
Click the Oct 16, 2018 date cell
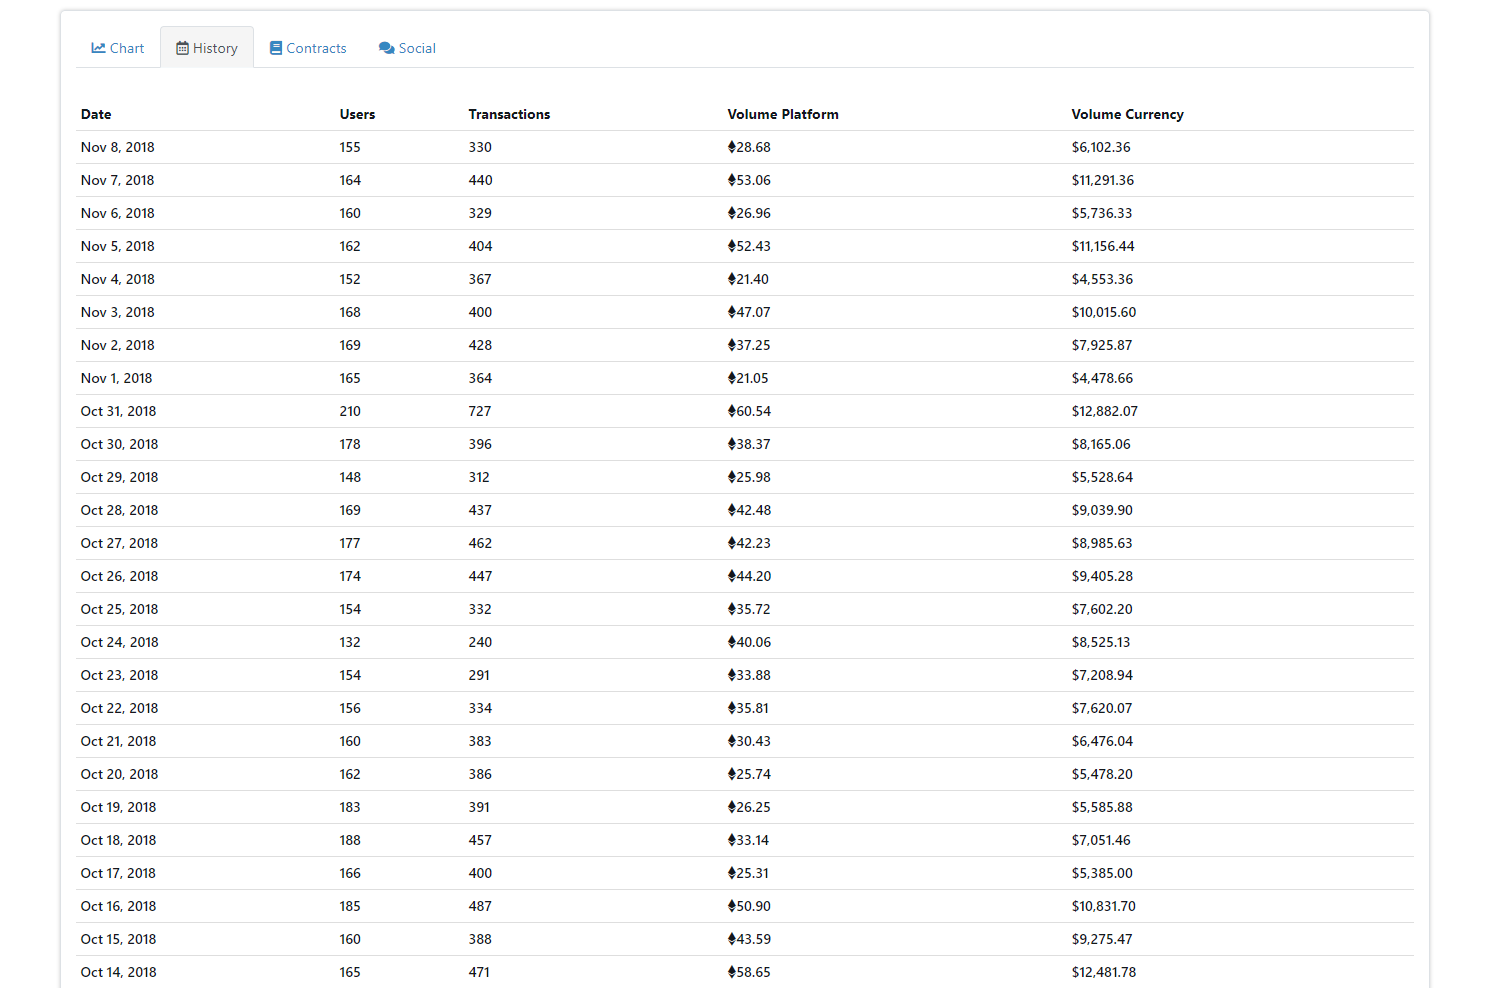pos(119,906)
